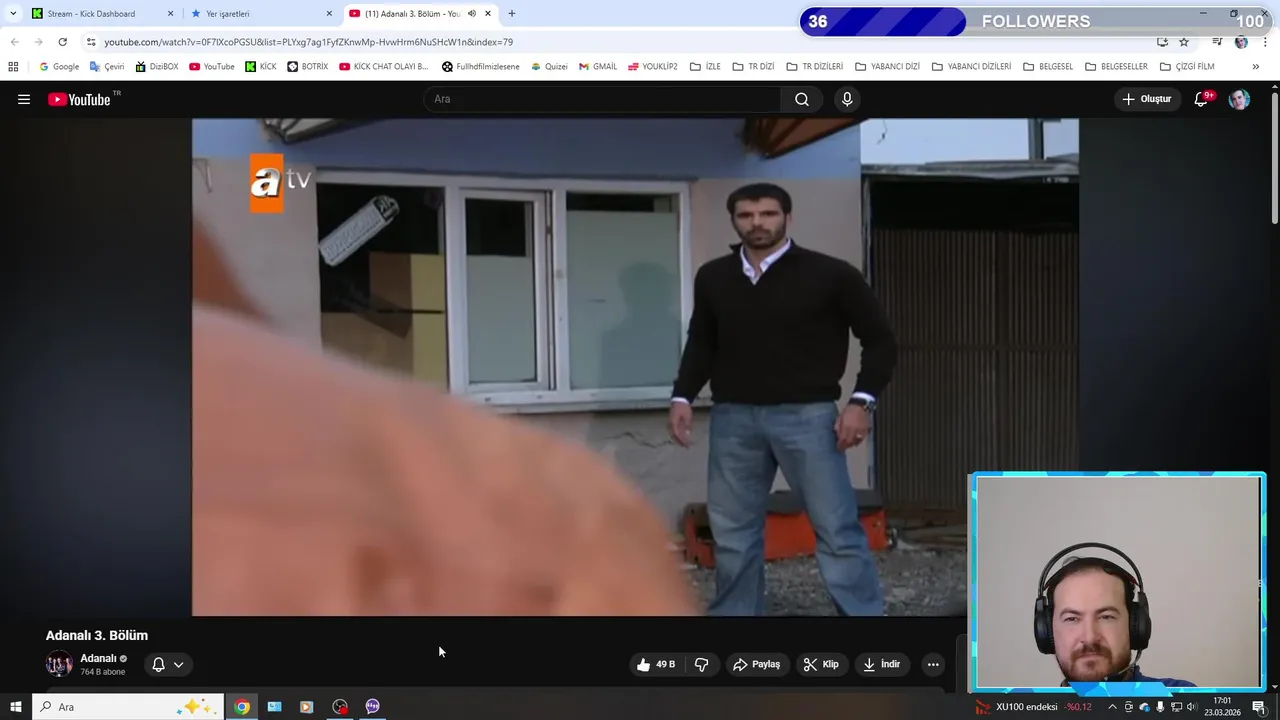Image resolution: width=1280 pixels, height=720 pixels.
Task: Reload the page with refresh icon
Action: (x=62, y=42)
